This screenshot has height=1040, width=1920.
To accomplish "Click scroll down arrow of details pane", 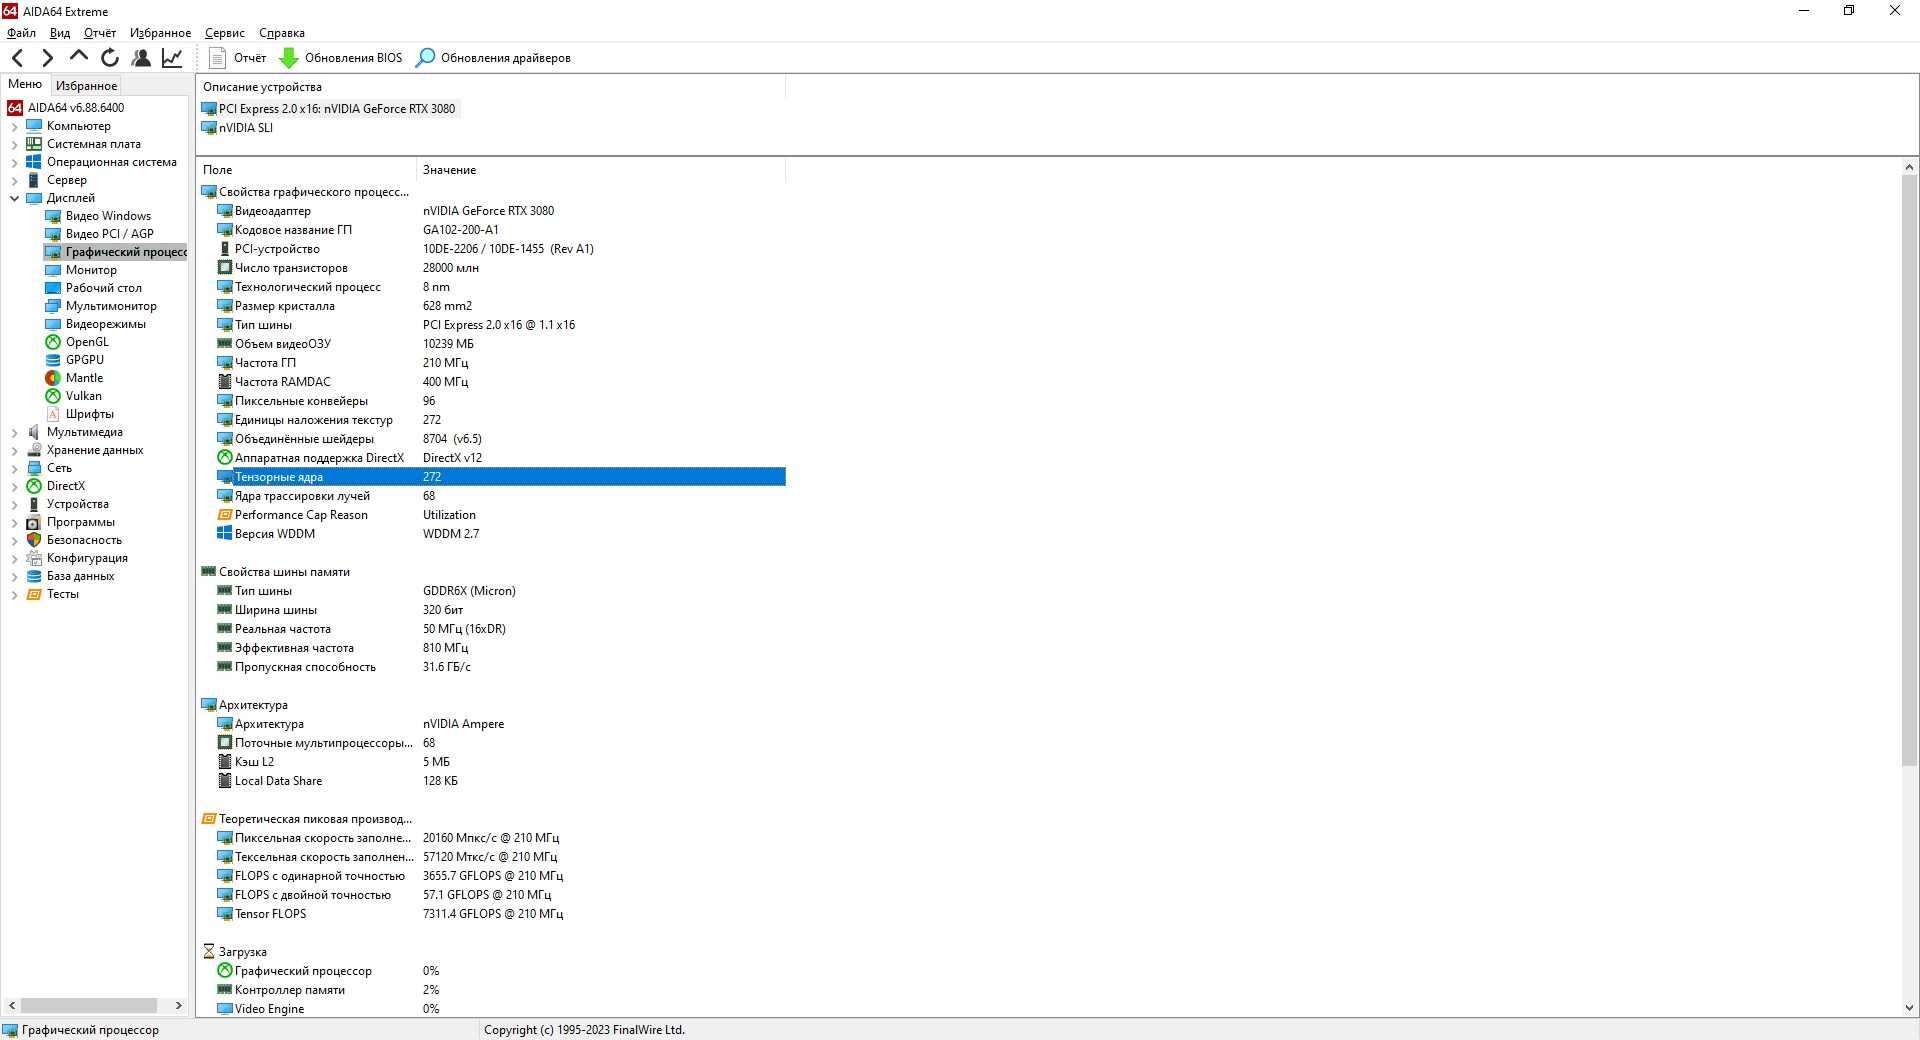I will click(x=1909, y=1008).
